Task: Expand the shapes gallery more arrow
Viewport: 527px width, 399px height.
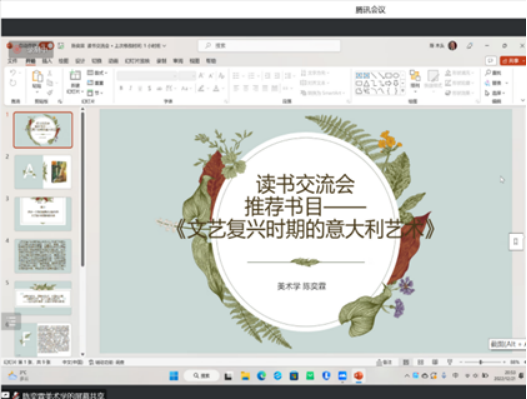Action: (403, 91)
